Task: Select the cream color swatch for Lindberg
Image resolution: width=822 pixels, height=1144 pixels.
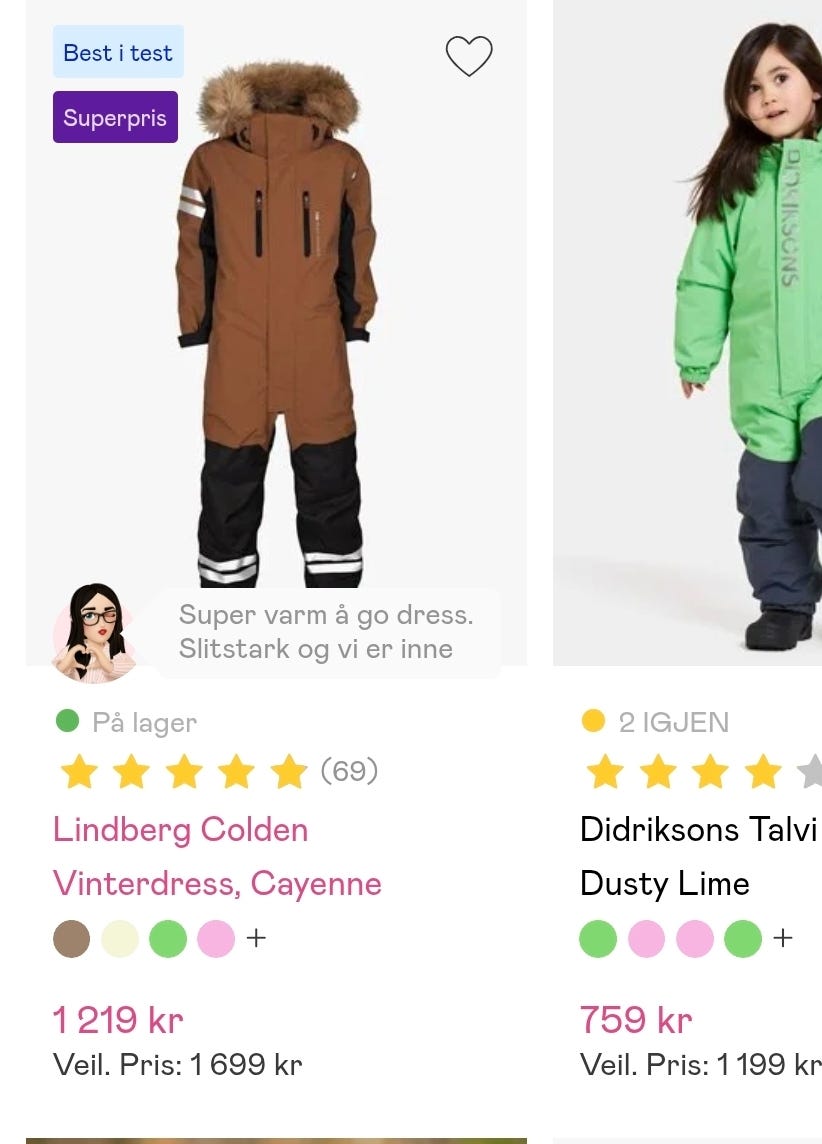Action: pos(120,938)
